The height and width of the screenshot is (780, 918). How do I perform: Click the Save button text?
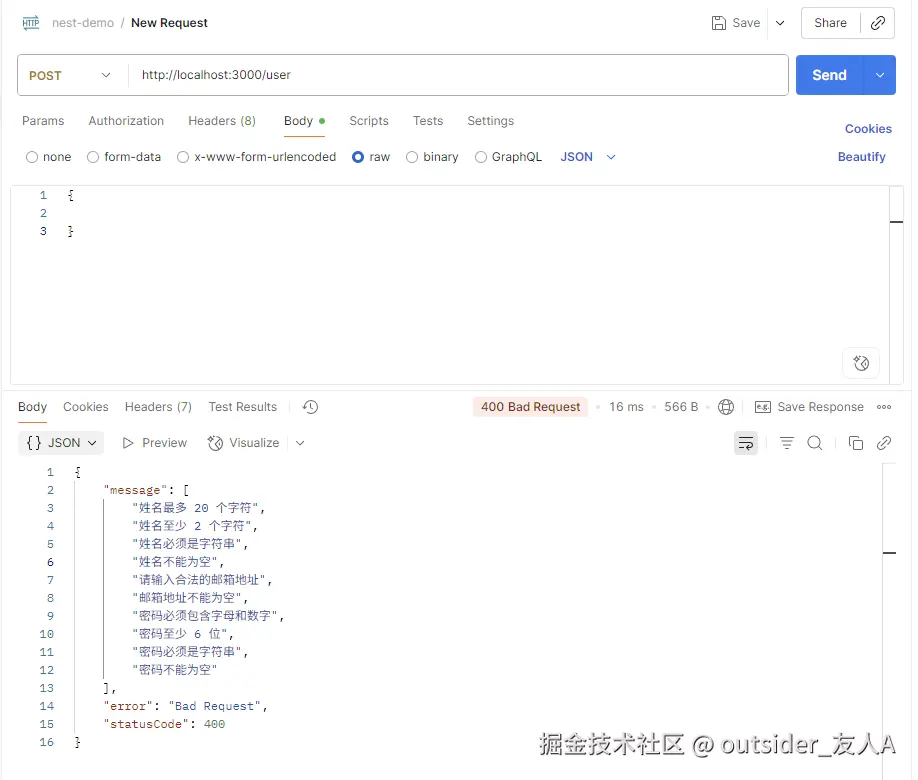click(746, 23)
